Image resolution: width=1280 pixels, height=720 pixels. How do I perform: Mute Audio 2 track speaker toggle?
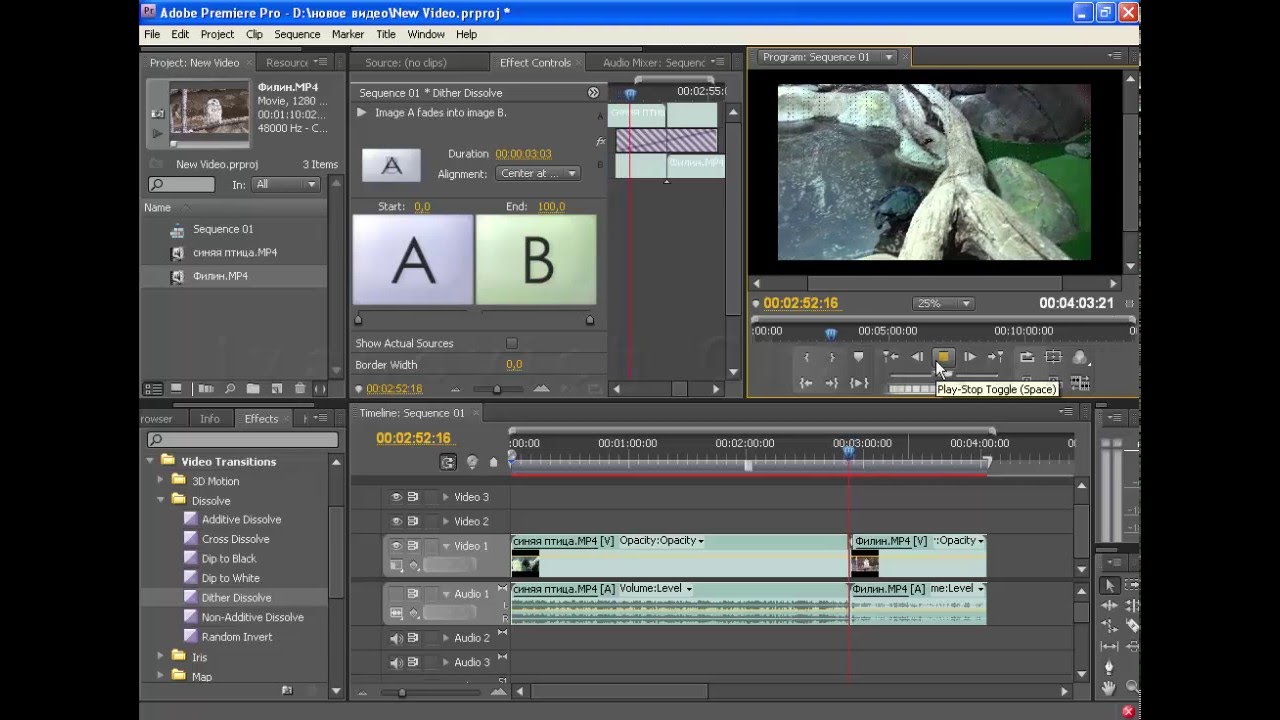click(x=396, y=638)
